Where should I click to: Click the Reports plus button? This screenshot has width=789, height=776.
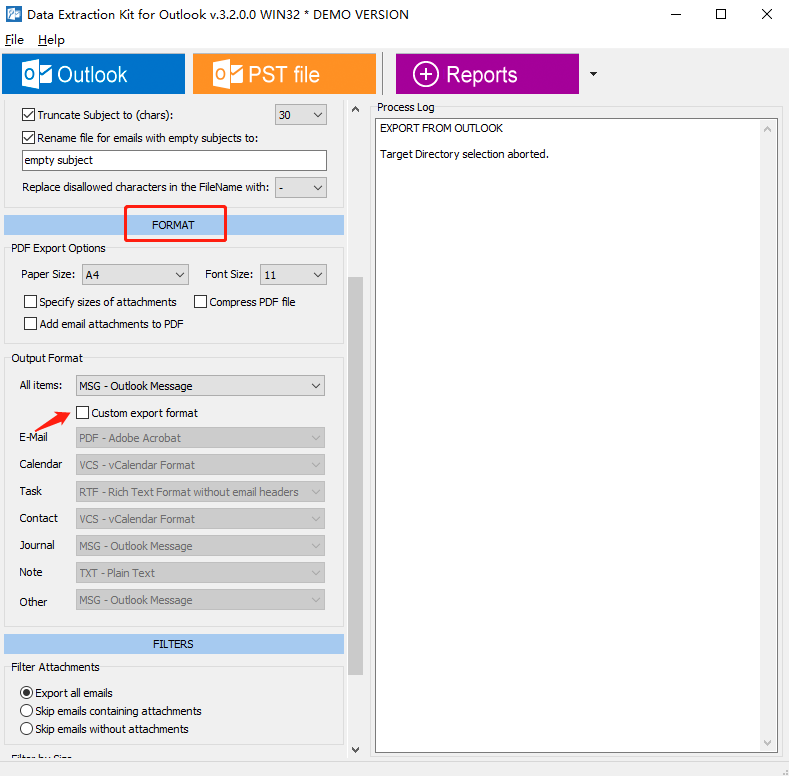(x=487, y=74)
